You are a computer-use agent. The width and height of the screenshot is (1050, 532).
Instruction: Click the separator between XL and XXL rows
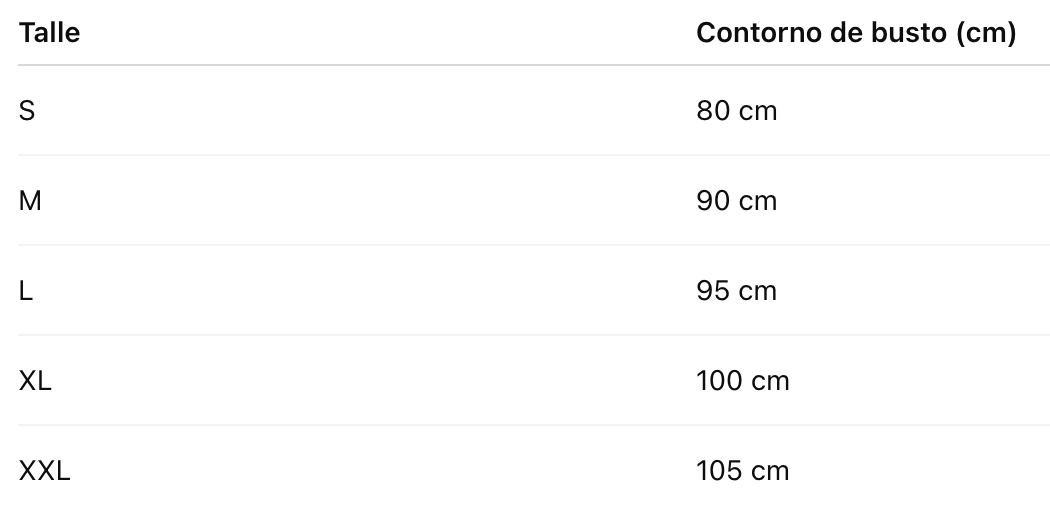coord(534,424)
